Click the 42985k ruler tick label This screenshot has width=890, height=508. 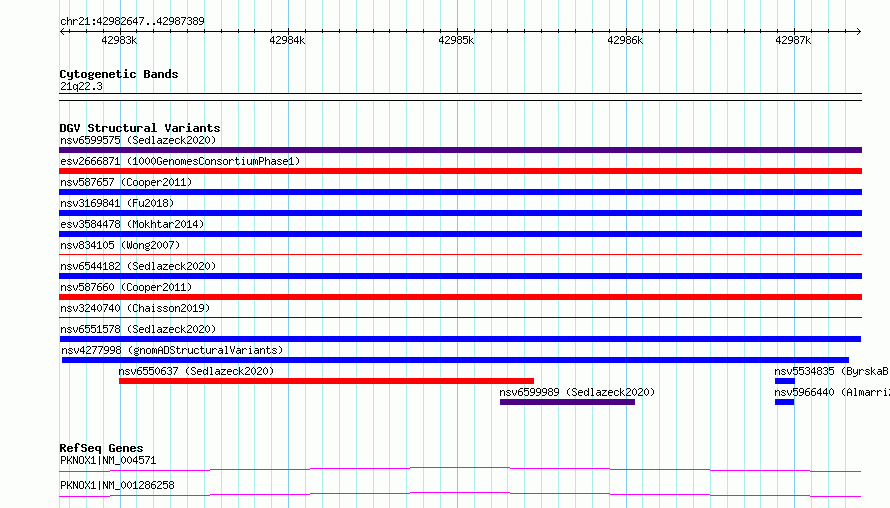click(x=456, y=40)
